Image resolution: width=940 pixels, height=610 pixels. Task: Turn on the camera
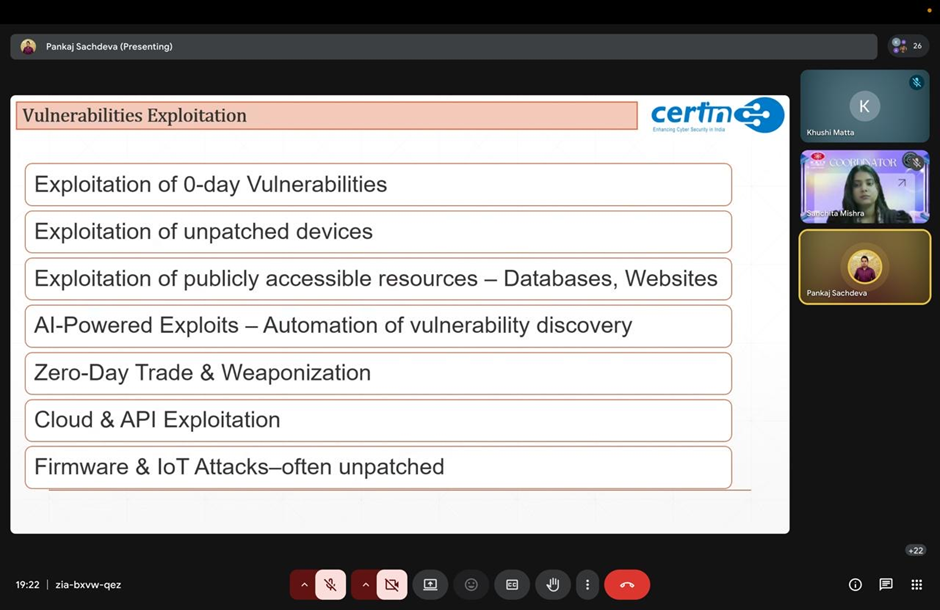pyautogui.click(x=391, y=585)
